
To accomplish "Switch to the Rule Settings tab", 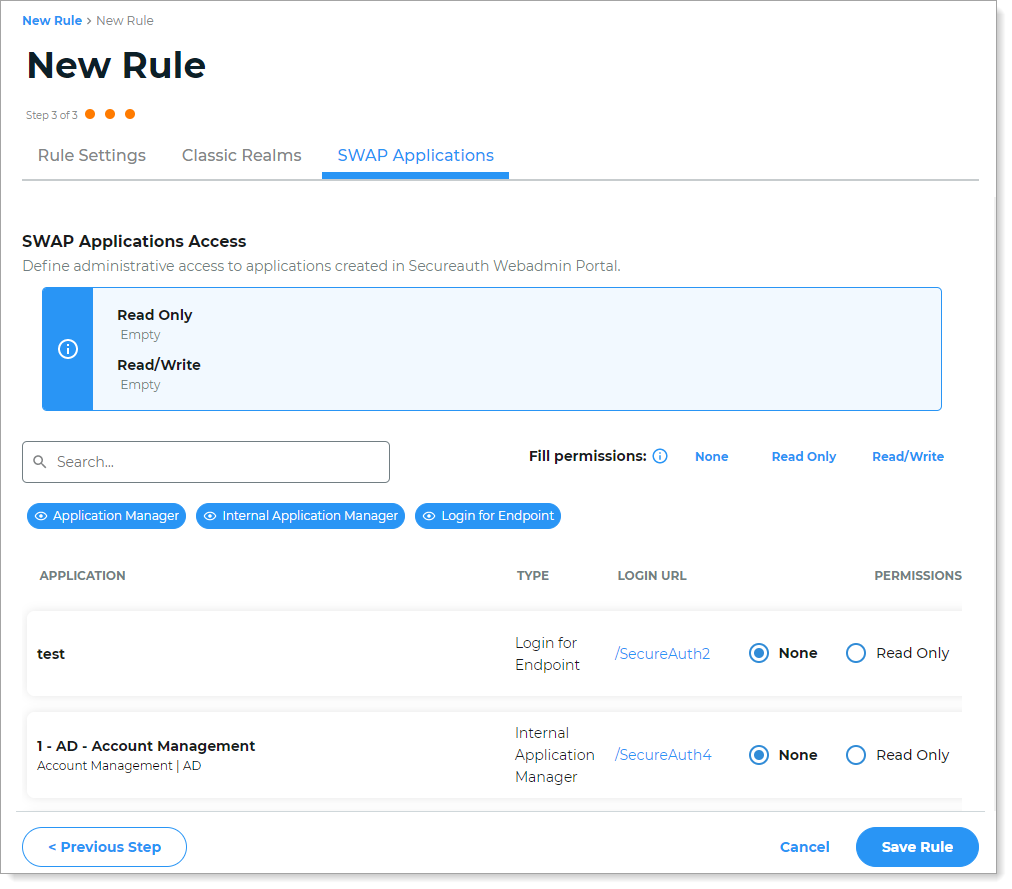I will [91, 156].
